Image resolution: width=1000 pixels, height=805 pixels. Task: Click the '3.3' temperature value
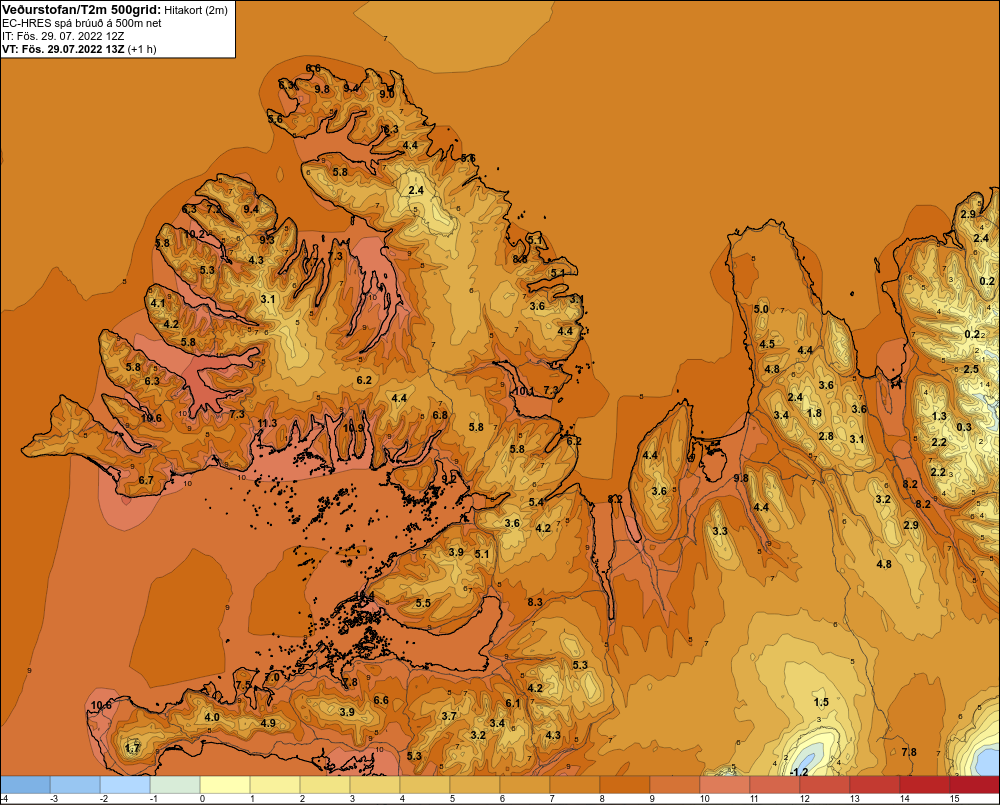719,531
